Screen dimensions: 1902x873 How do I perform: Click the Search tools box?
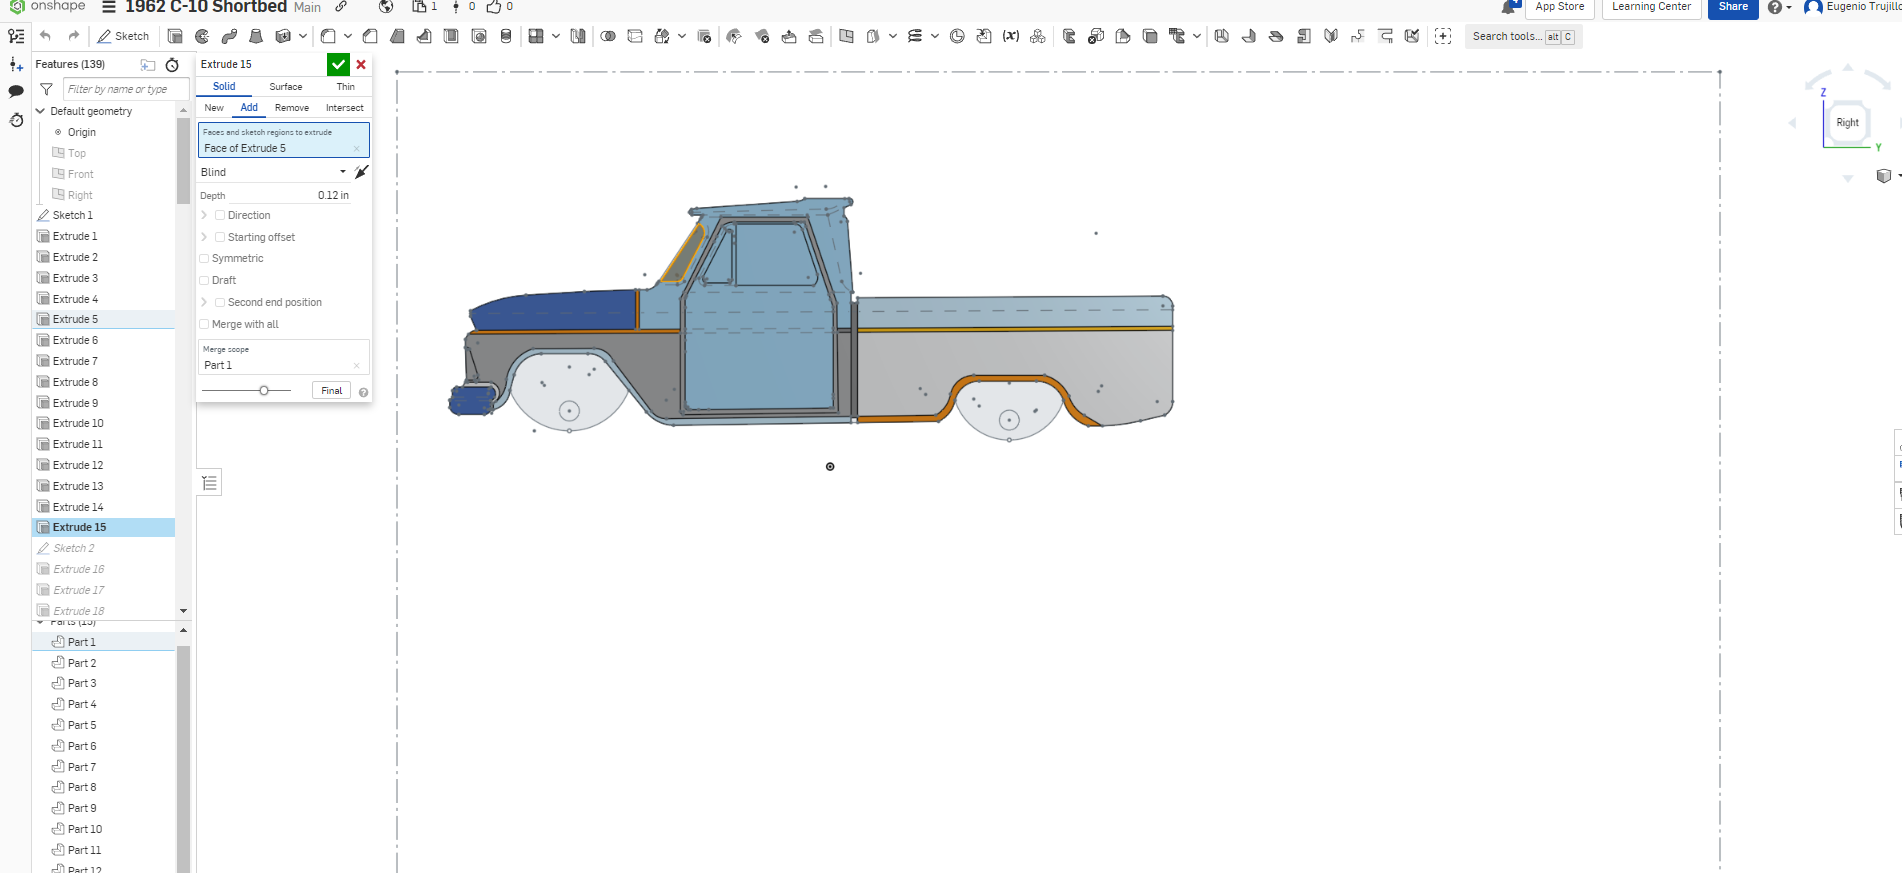[x=1521, y=36]
